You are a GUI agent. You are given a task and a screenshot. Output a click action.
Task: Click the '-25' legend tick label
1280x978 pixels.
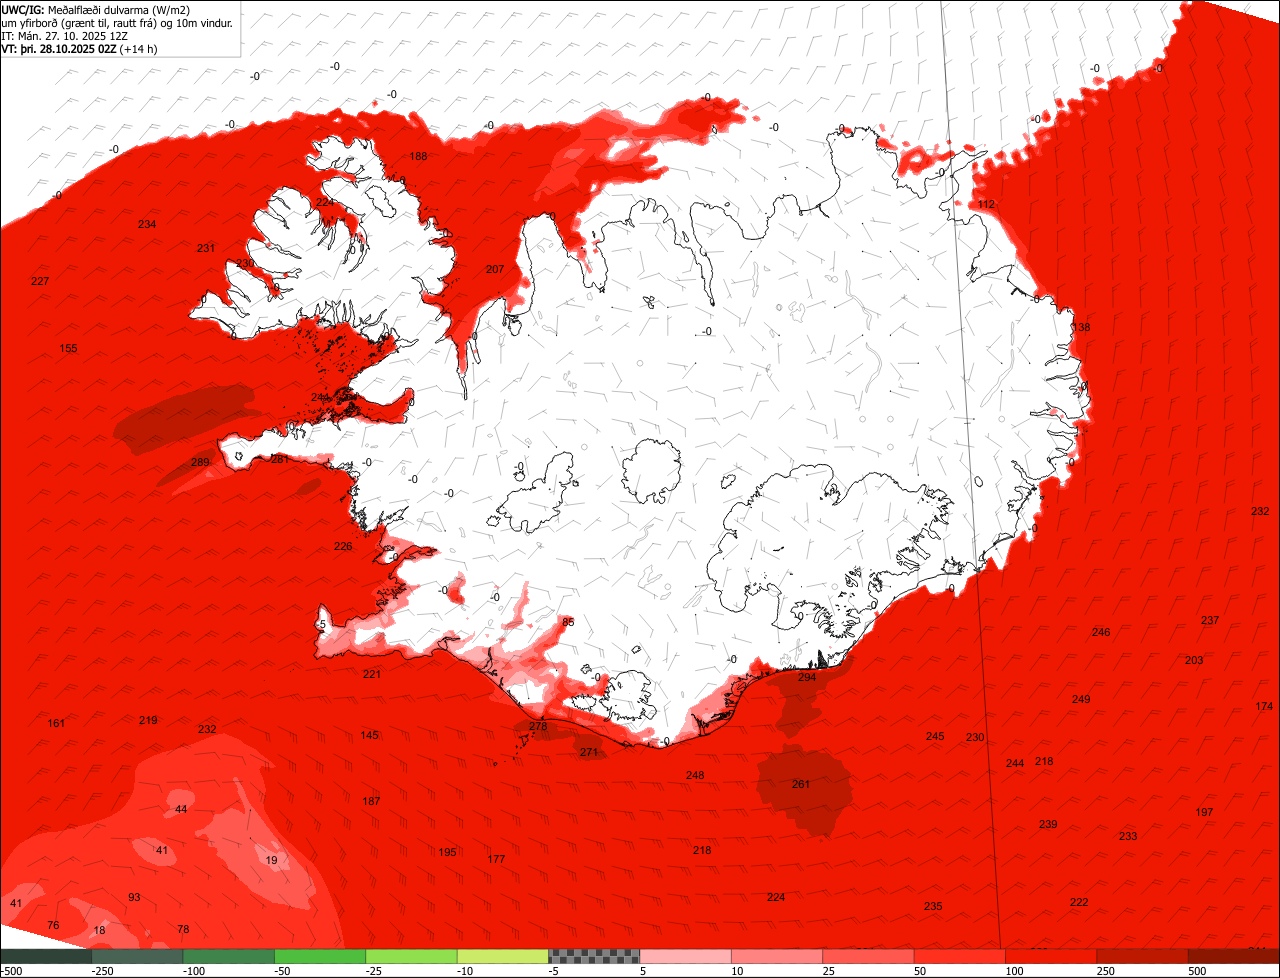[376, 971]
